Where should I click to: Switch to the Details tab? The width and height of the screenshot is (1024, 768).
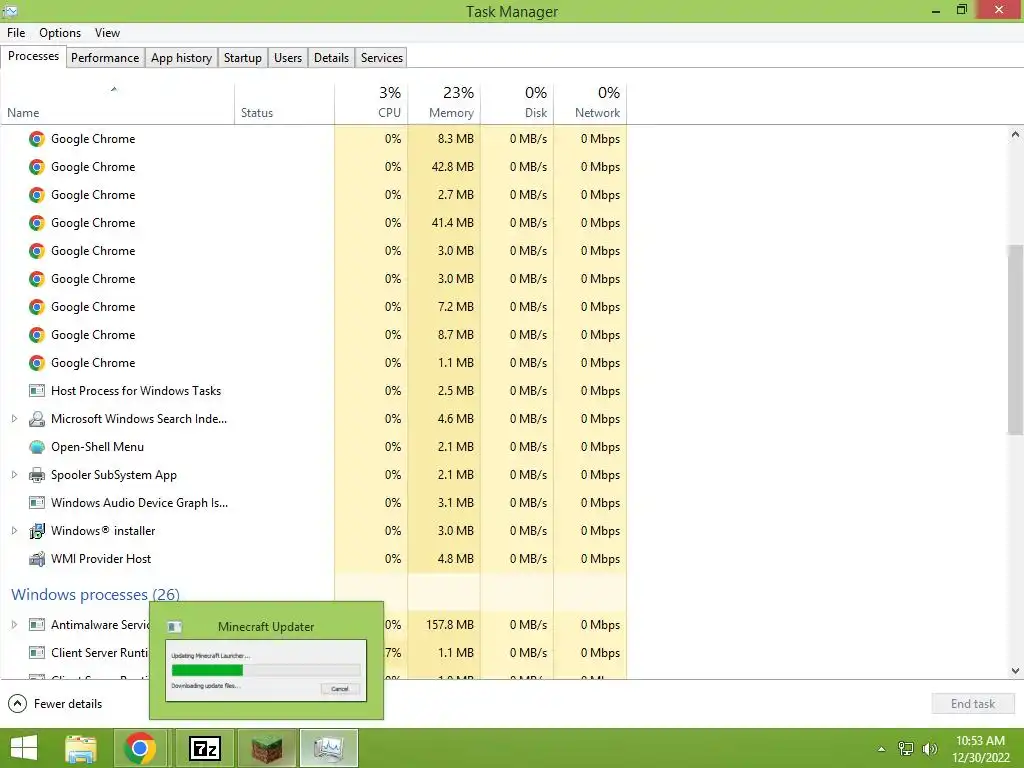(x=331, y=57)
